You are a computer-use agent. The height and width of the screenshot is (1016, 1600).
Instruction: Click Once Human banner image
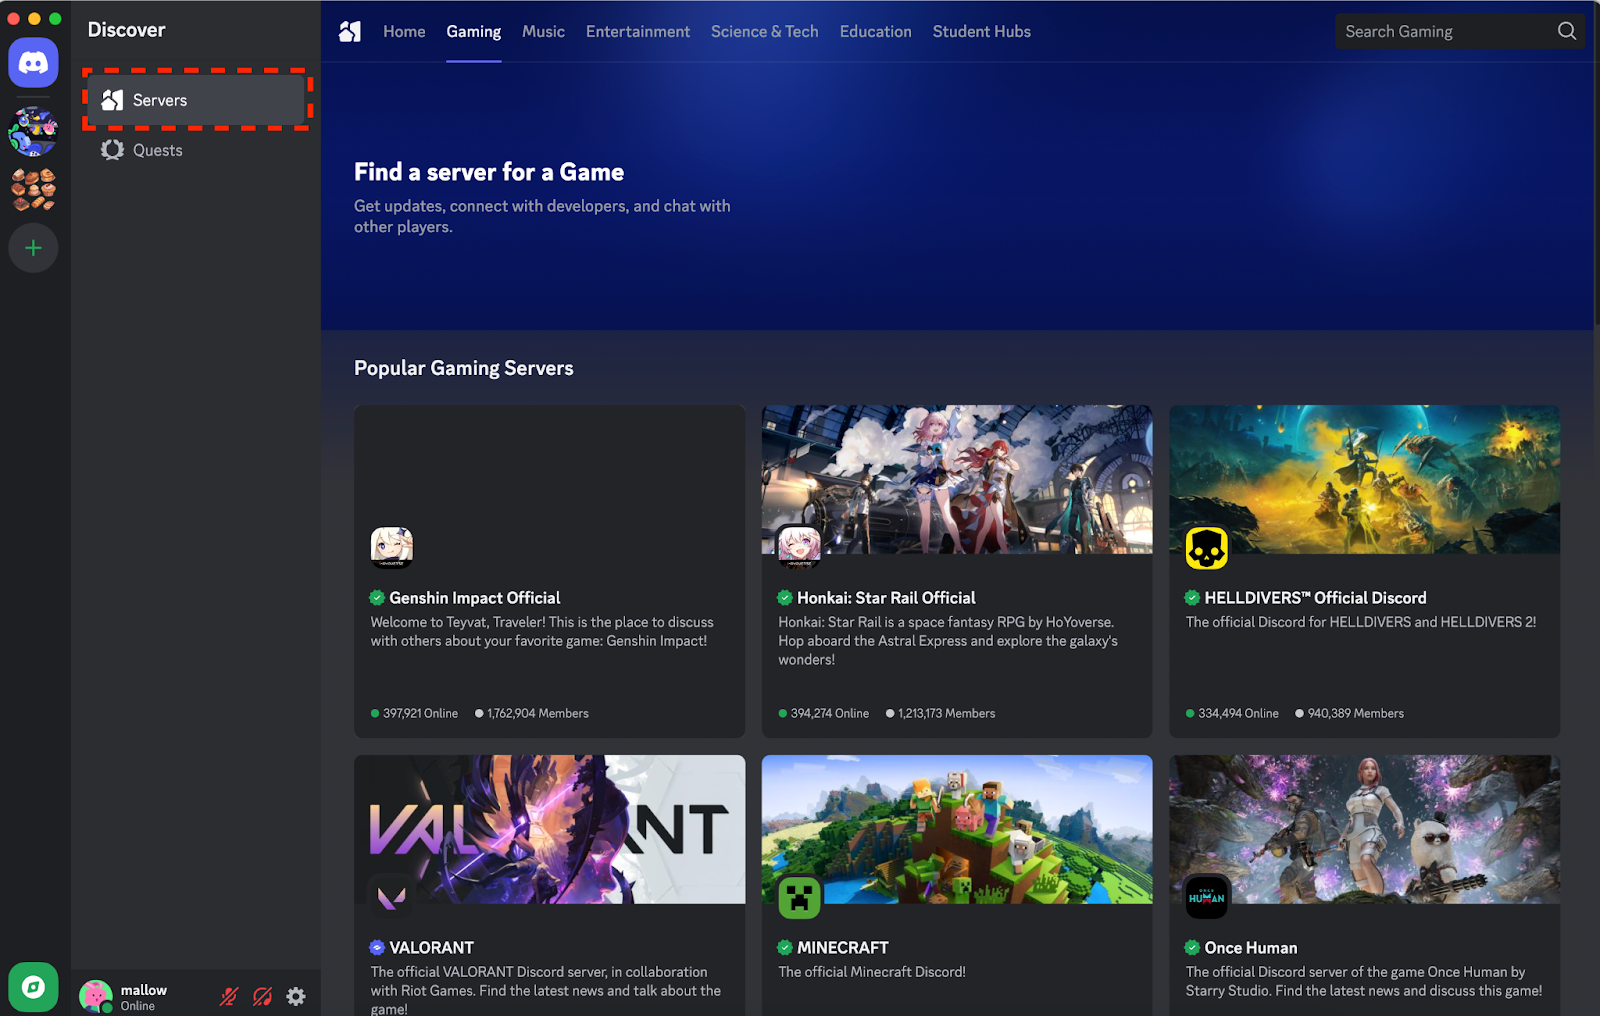click(1364, 829)
